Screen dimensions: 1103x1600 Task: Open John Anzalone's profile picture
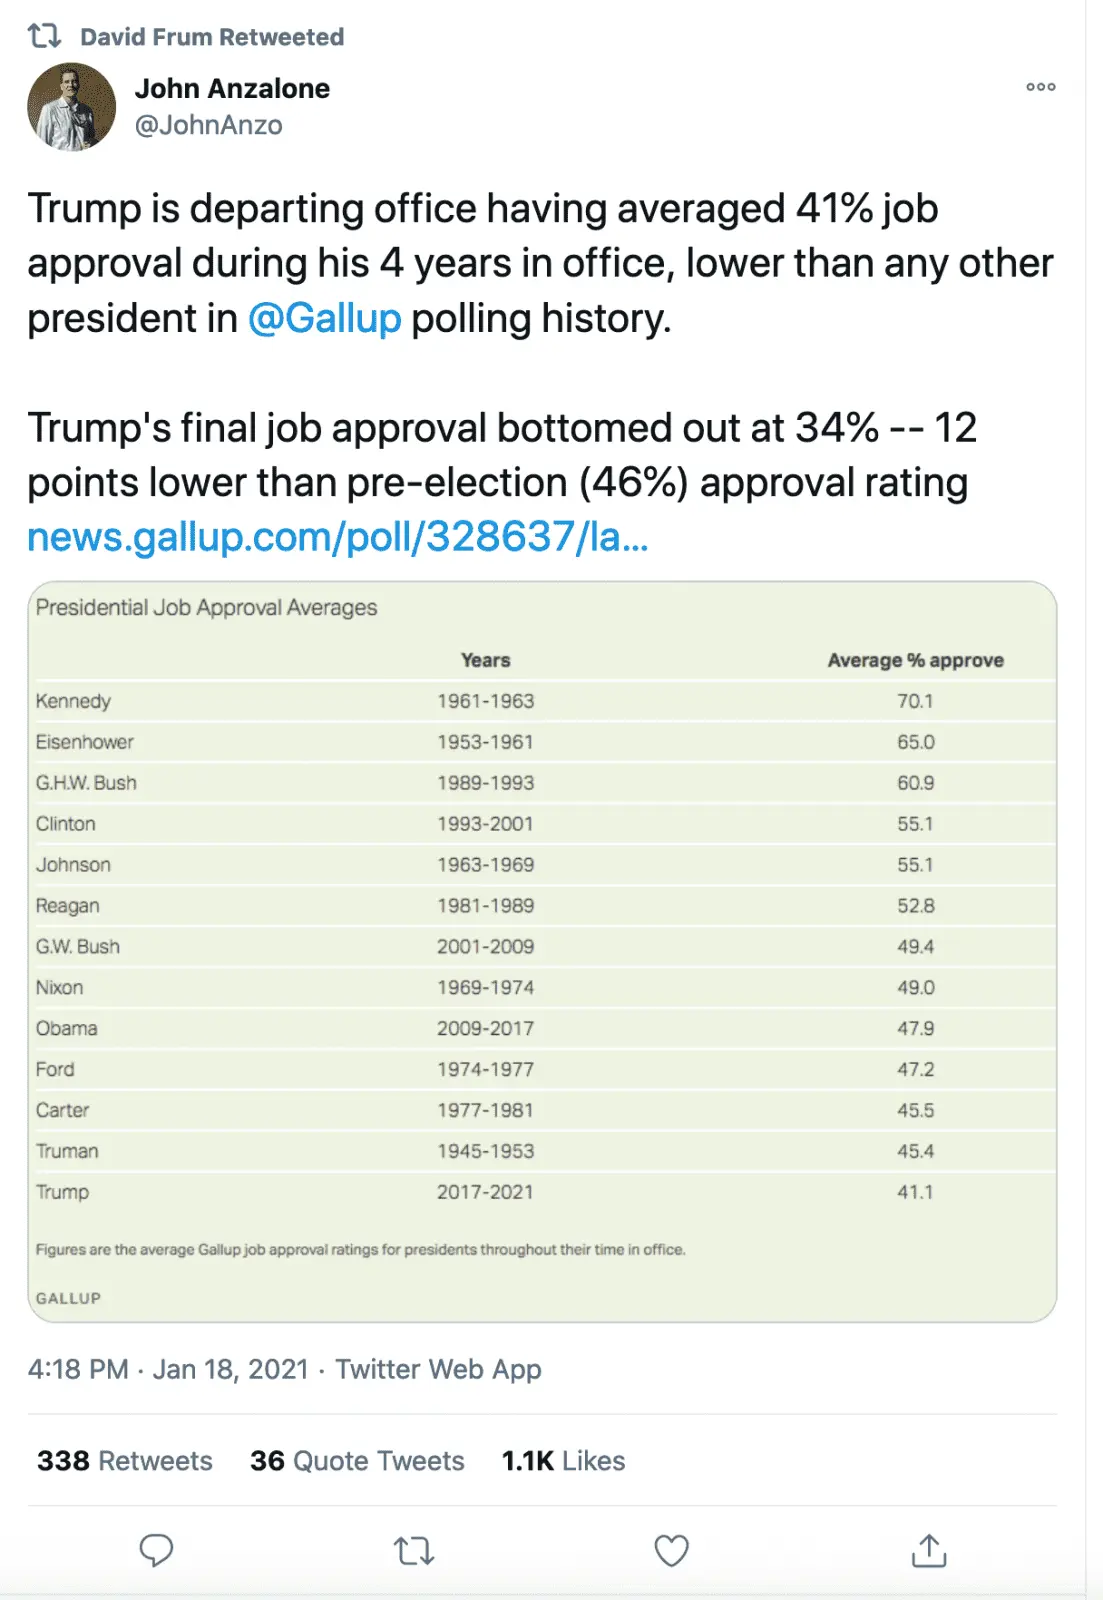point(72,107)
